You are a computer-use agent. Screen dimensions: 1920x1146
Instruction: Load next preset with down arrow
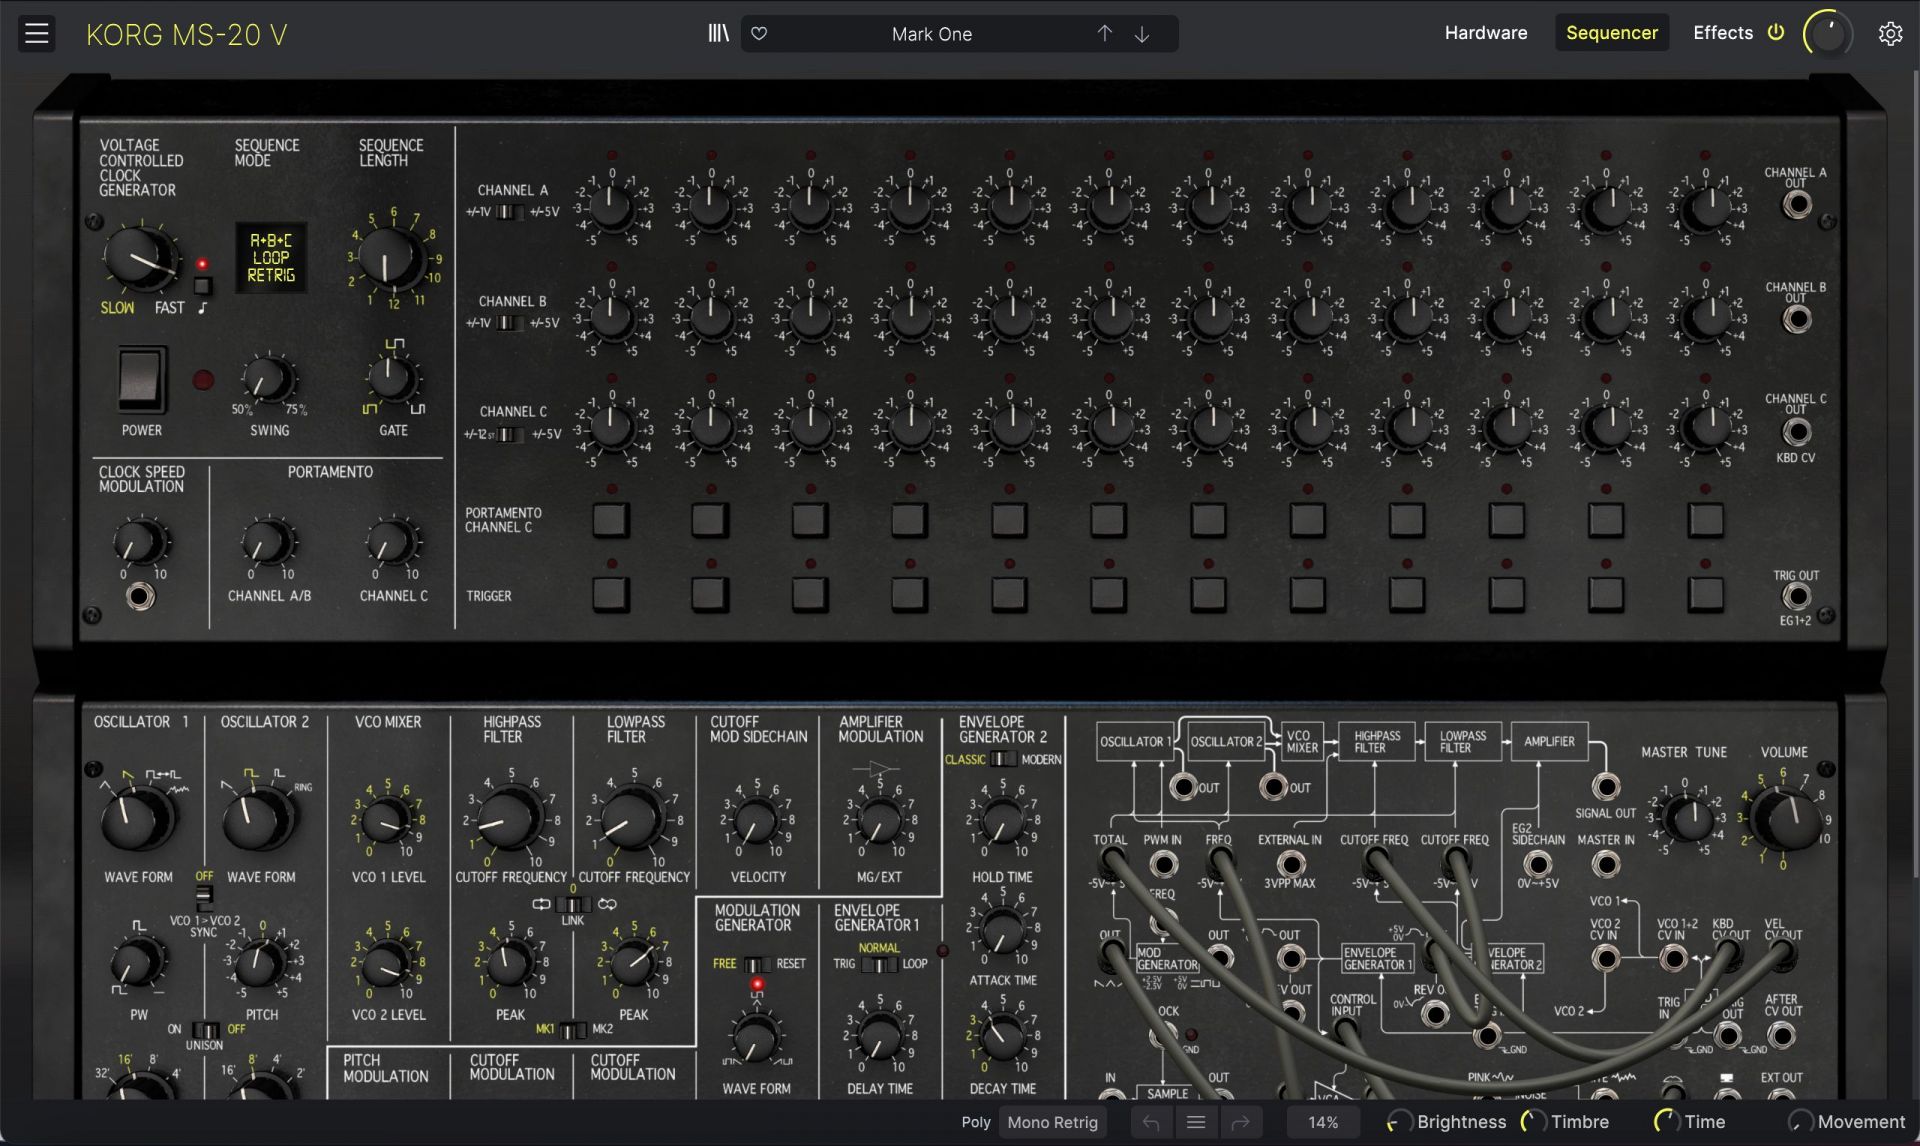[1142, 34]
